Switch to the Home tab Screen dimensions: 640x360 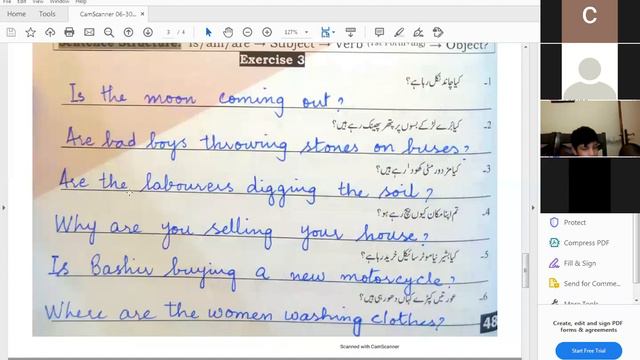coord(17,14)
